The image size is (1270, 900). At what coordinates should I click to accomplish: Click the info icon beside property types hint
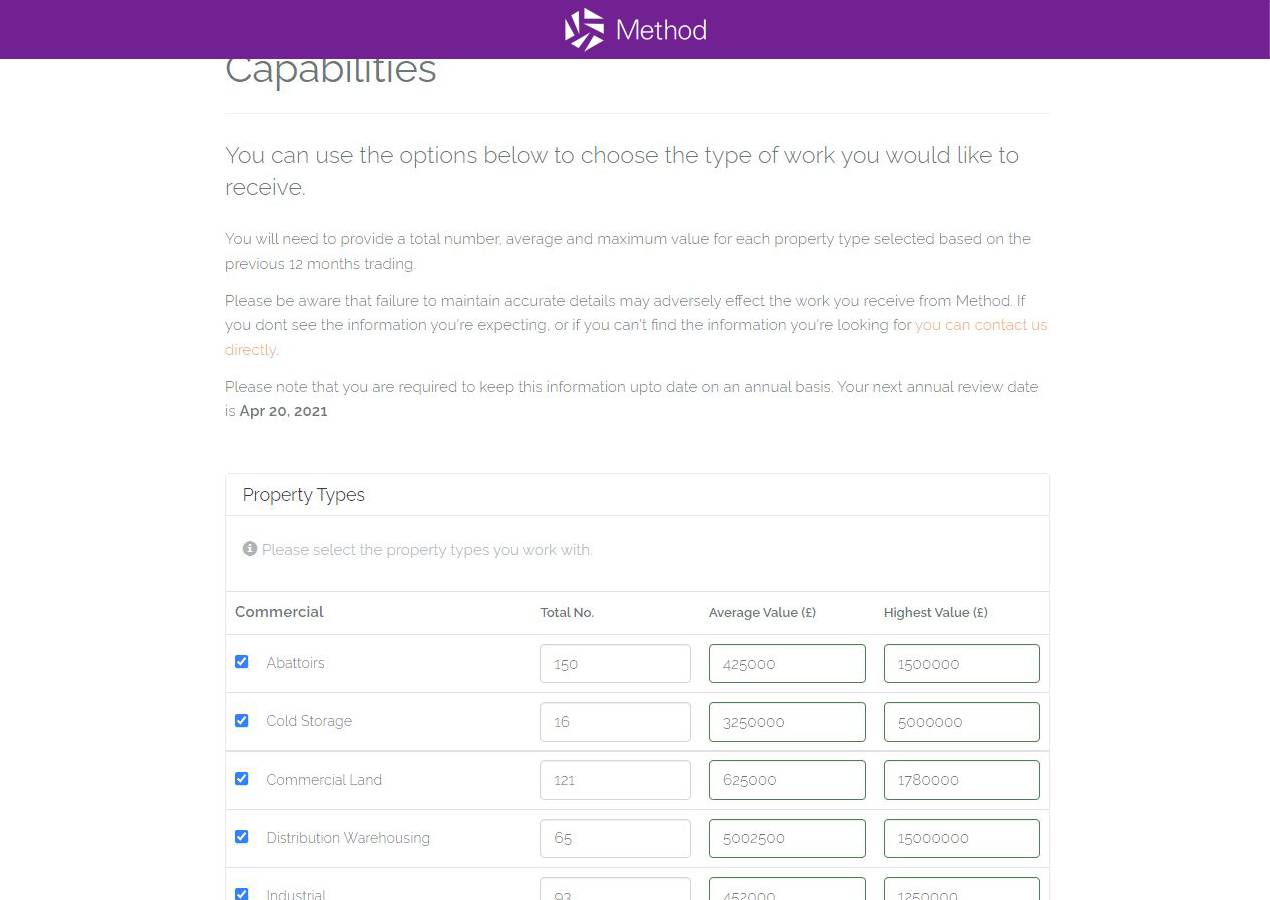tap(250, 549)
